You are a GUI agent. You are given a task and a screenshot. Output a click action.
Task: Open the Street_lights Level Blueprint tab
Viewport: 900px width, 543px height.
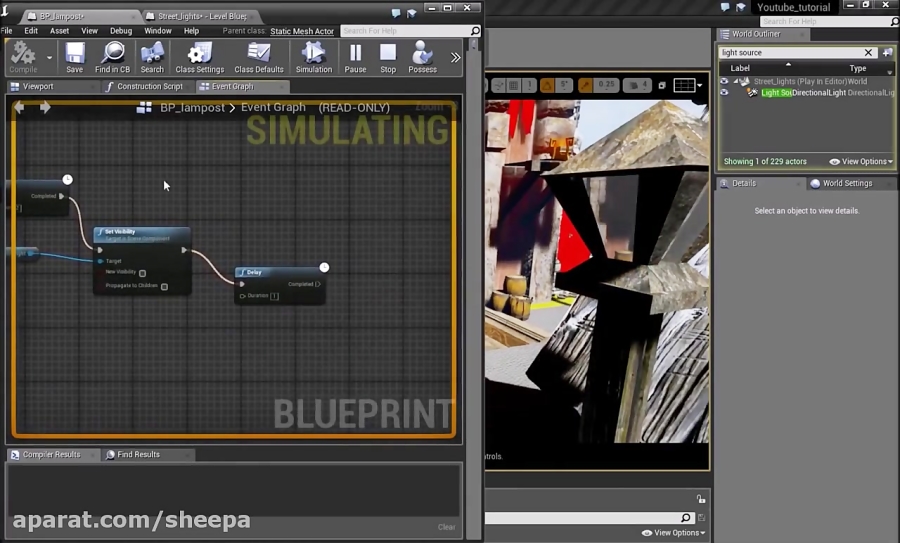point(202,16)
